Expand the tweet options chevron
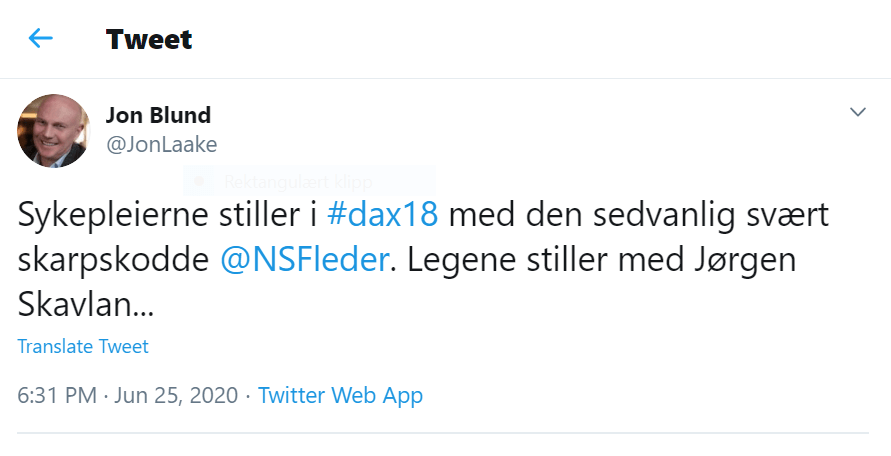This screenshot has height=456, width=891. tap(857, 112)
